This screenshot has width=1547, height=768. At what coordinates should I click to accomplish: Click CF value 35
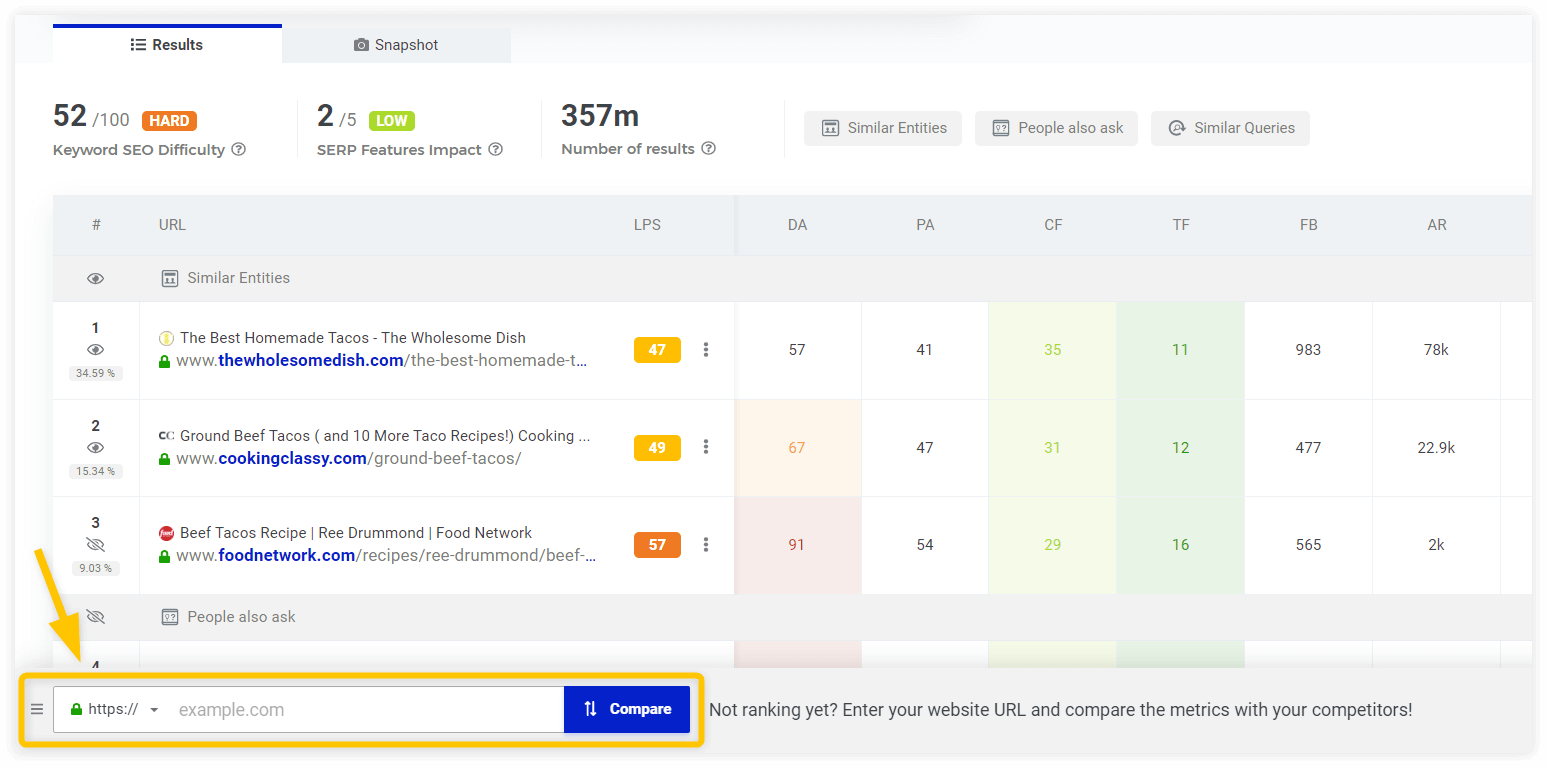[1053, 350]
